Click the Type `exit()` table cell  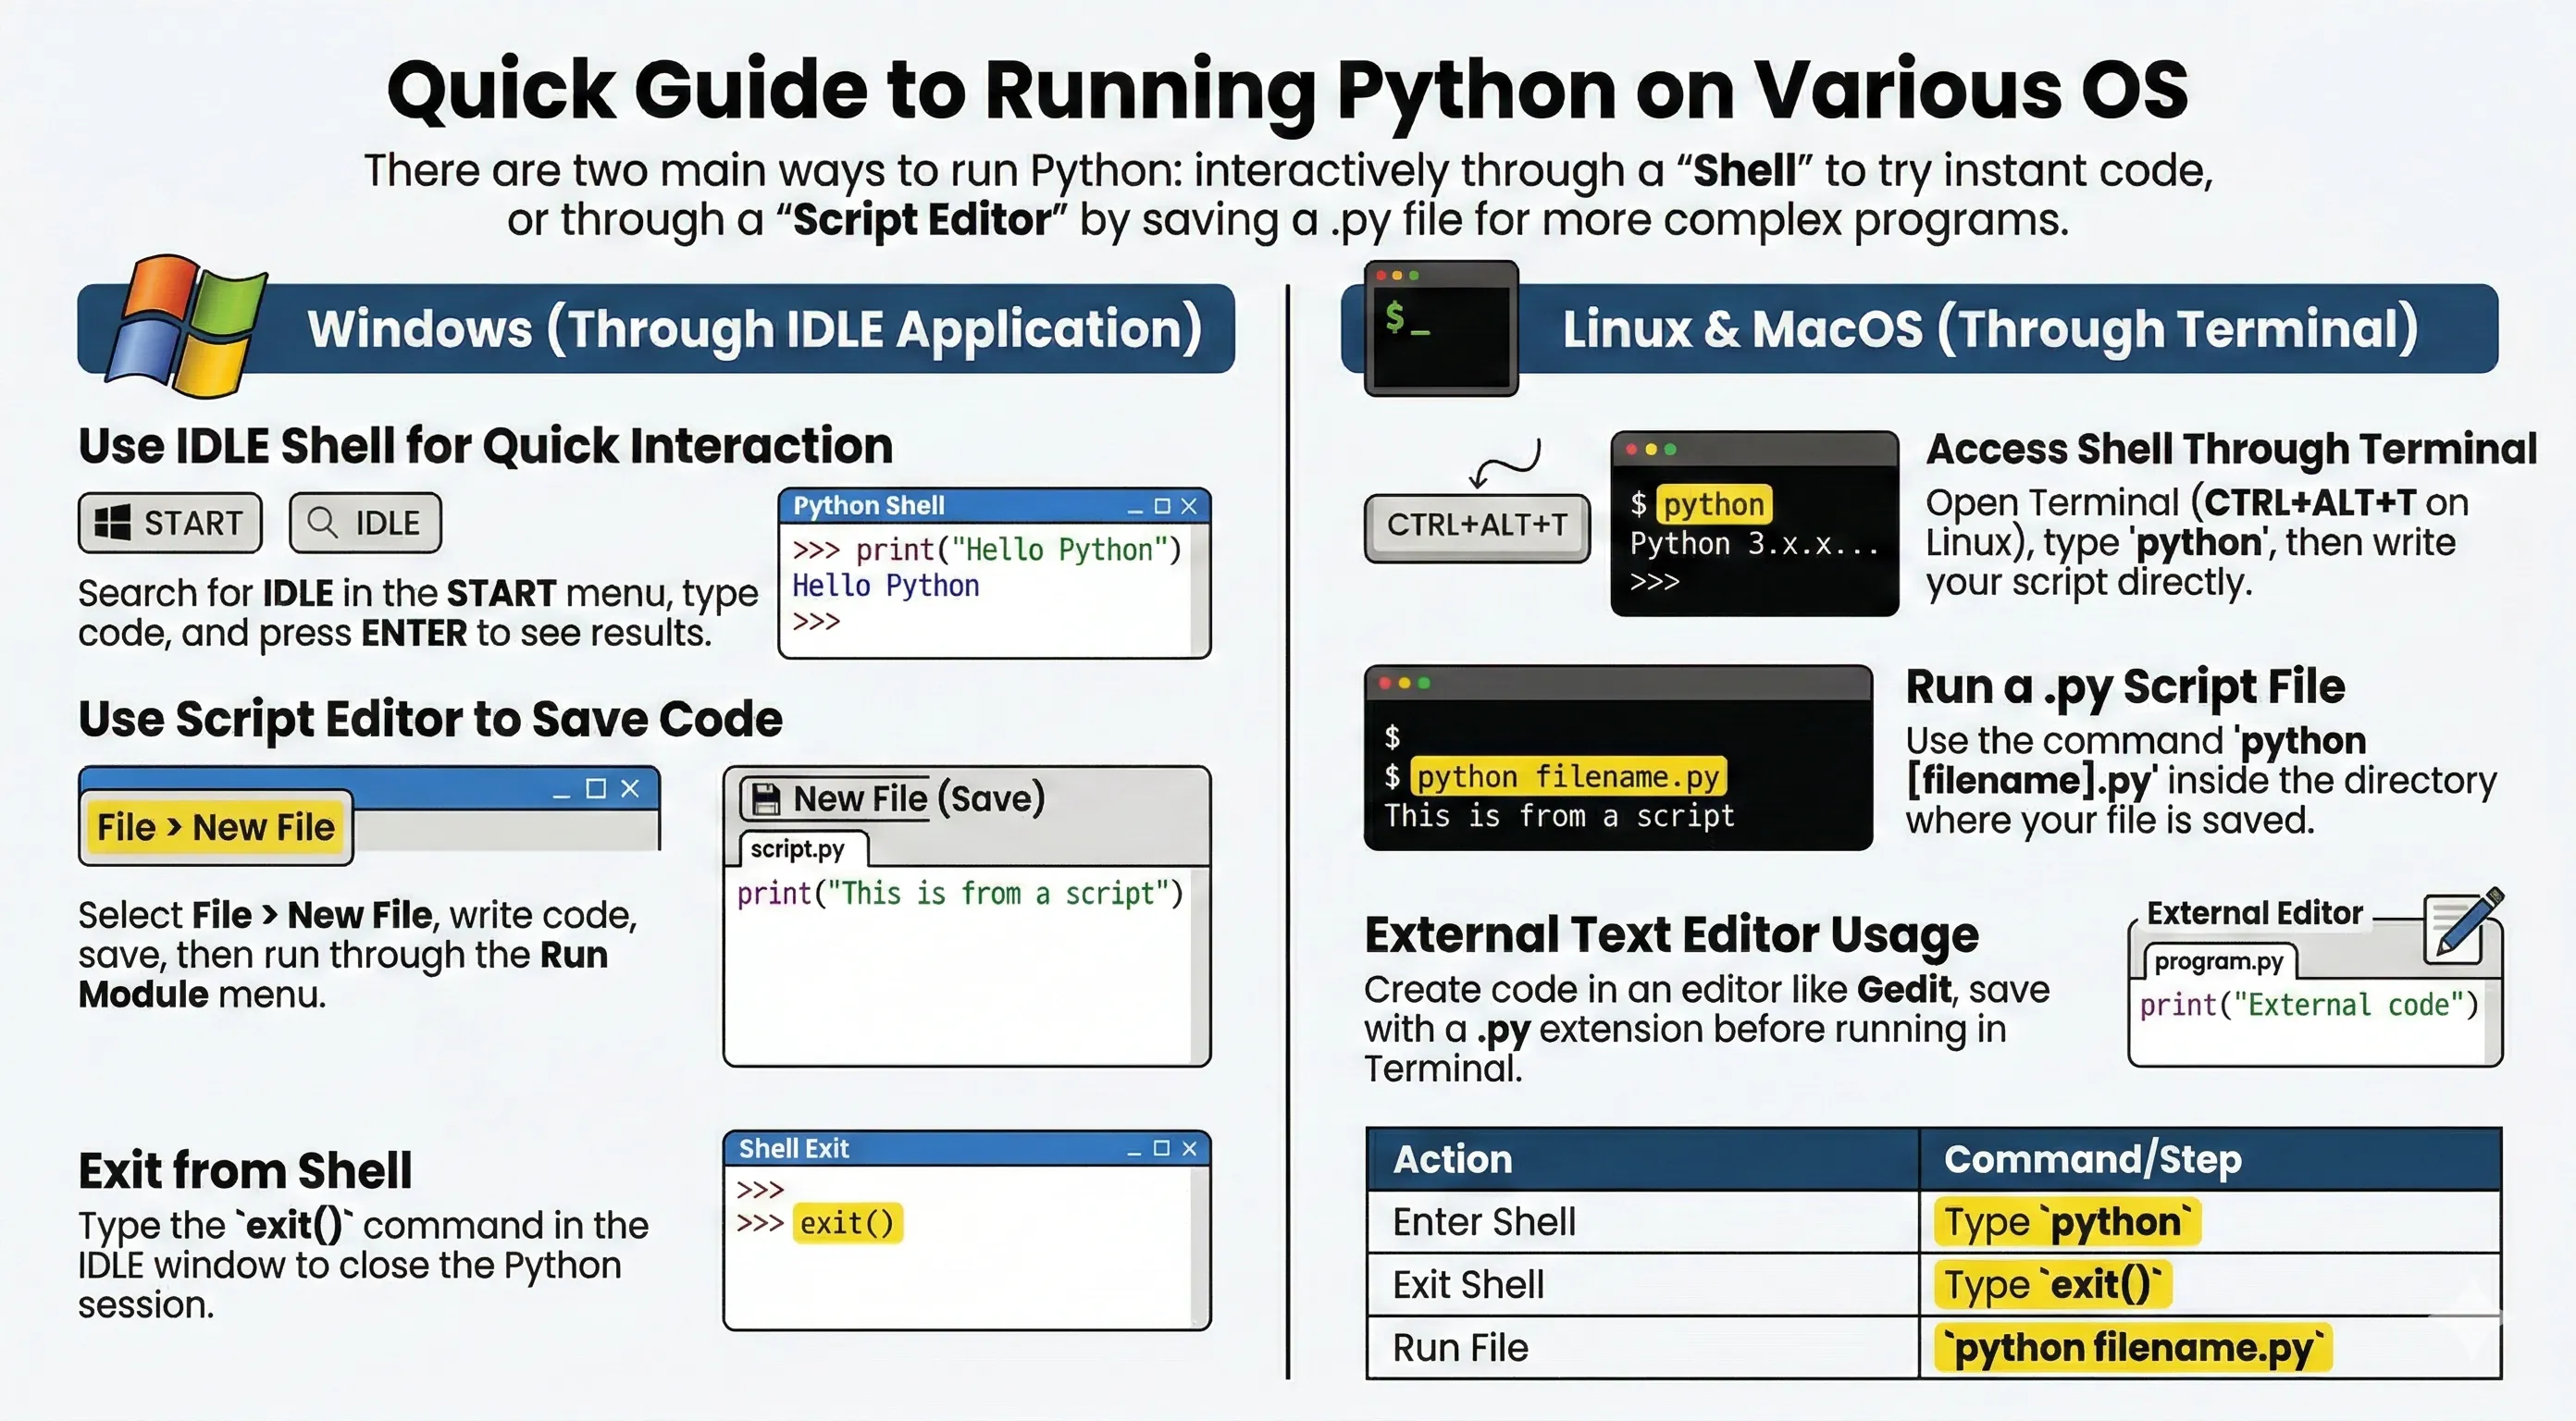pos(2211,1285)
